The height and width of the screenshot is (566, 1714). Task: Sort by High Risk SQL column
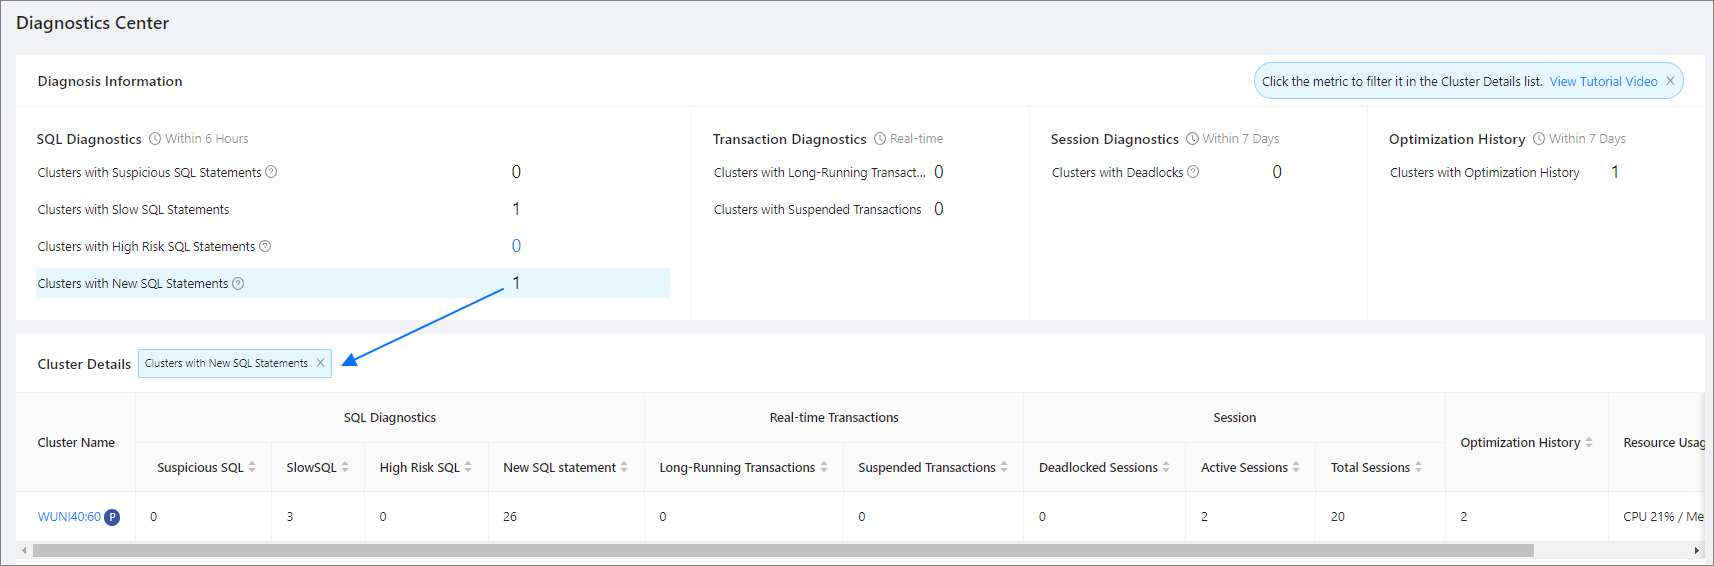click(x=468, y=467)
